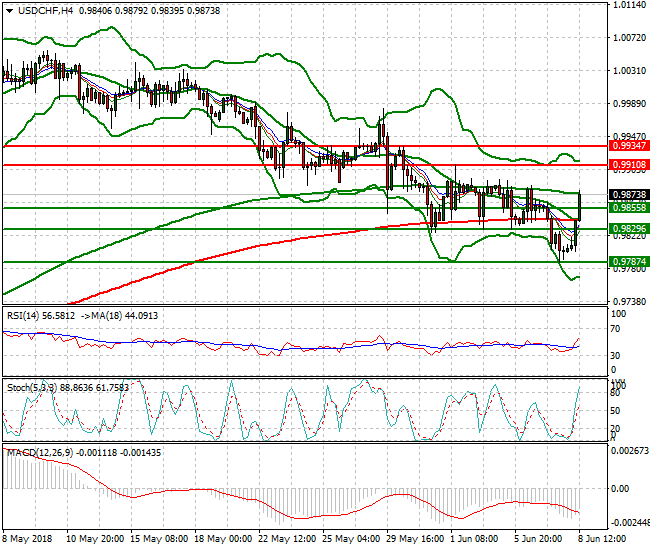Click the 0.97380 price scale value

click(x=630, y=301)
